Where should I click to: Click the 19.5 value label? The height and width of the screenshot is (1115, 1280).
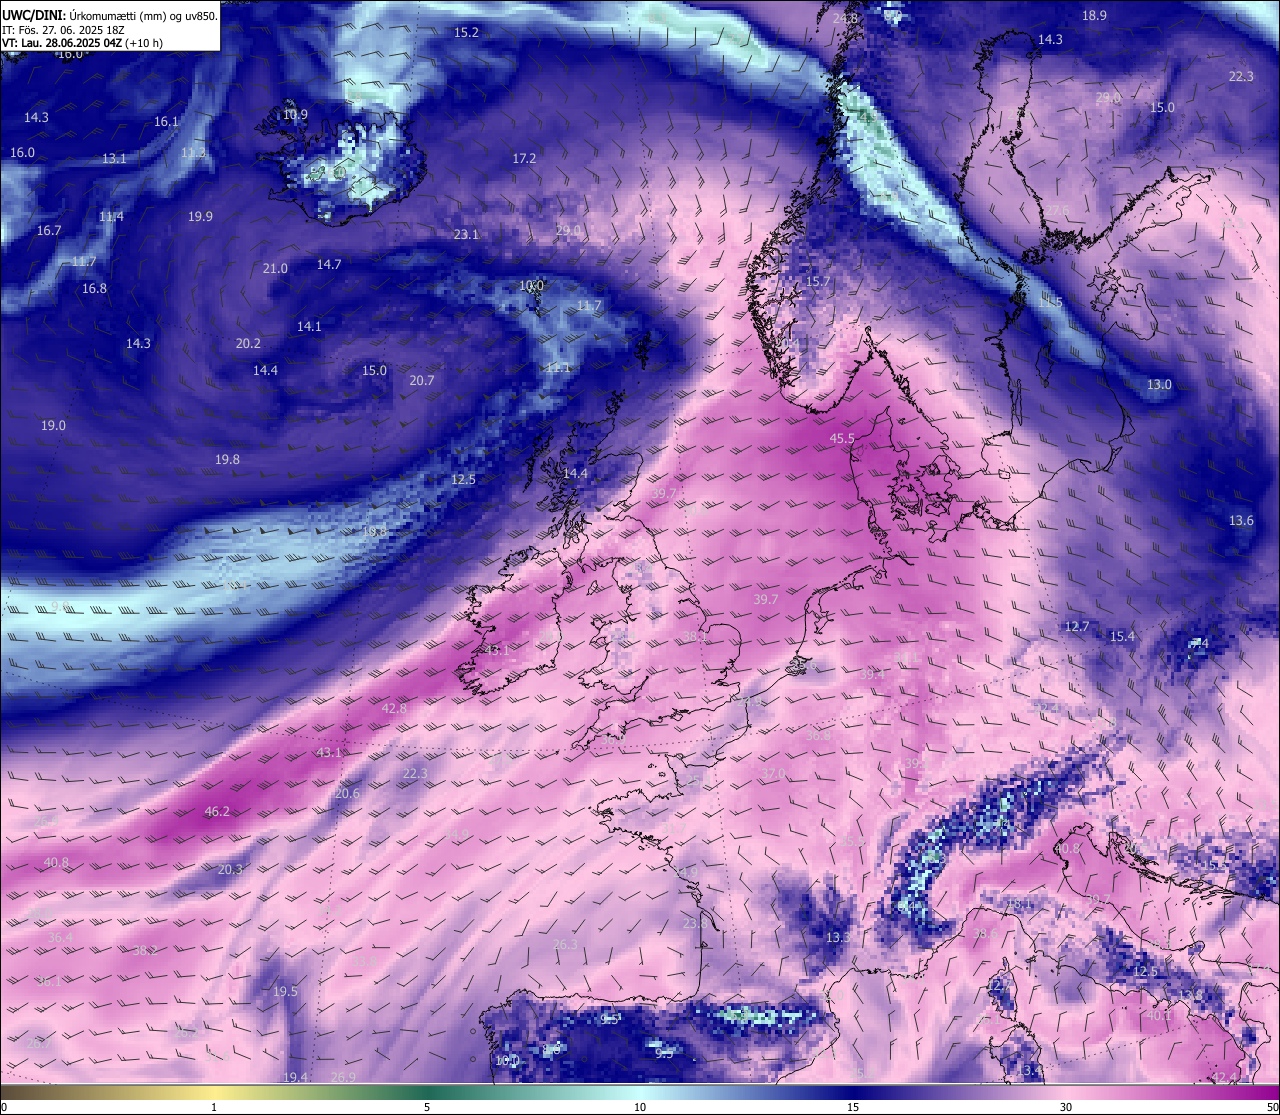pos(285,991)
